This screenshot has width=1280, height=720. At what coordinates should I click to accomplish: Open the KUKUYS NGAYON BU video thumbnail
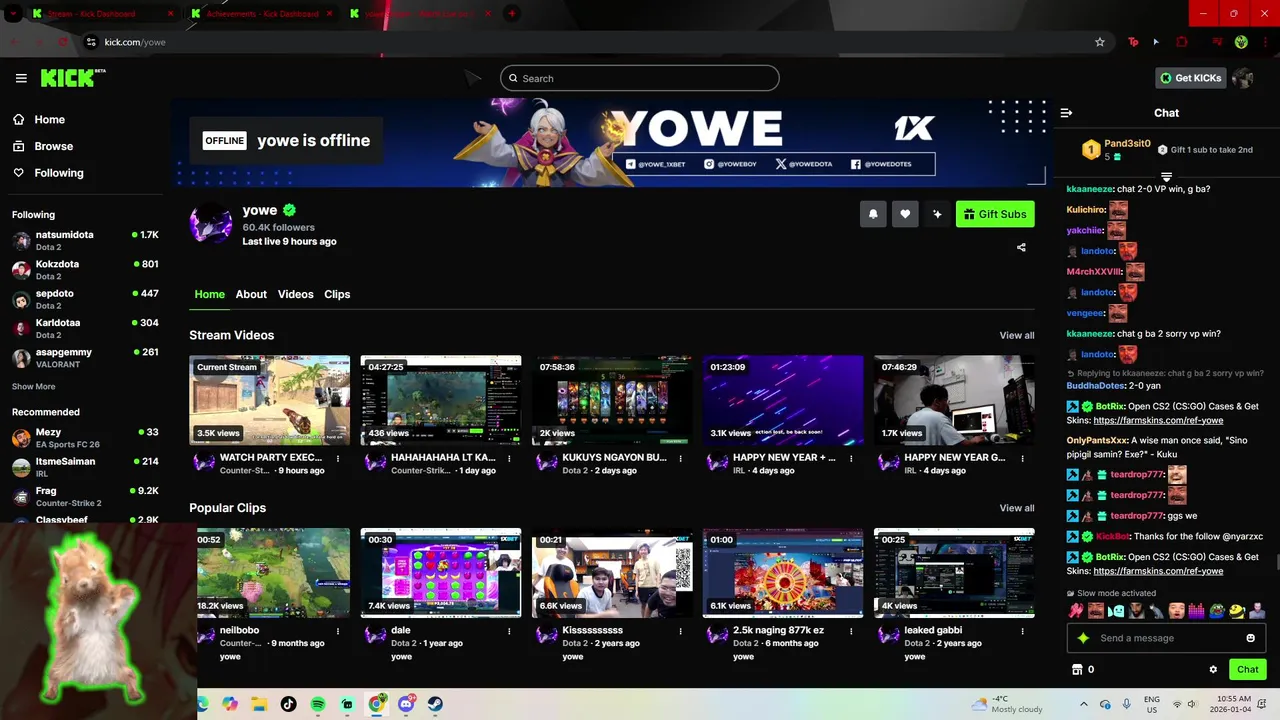tap(612, 400)
